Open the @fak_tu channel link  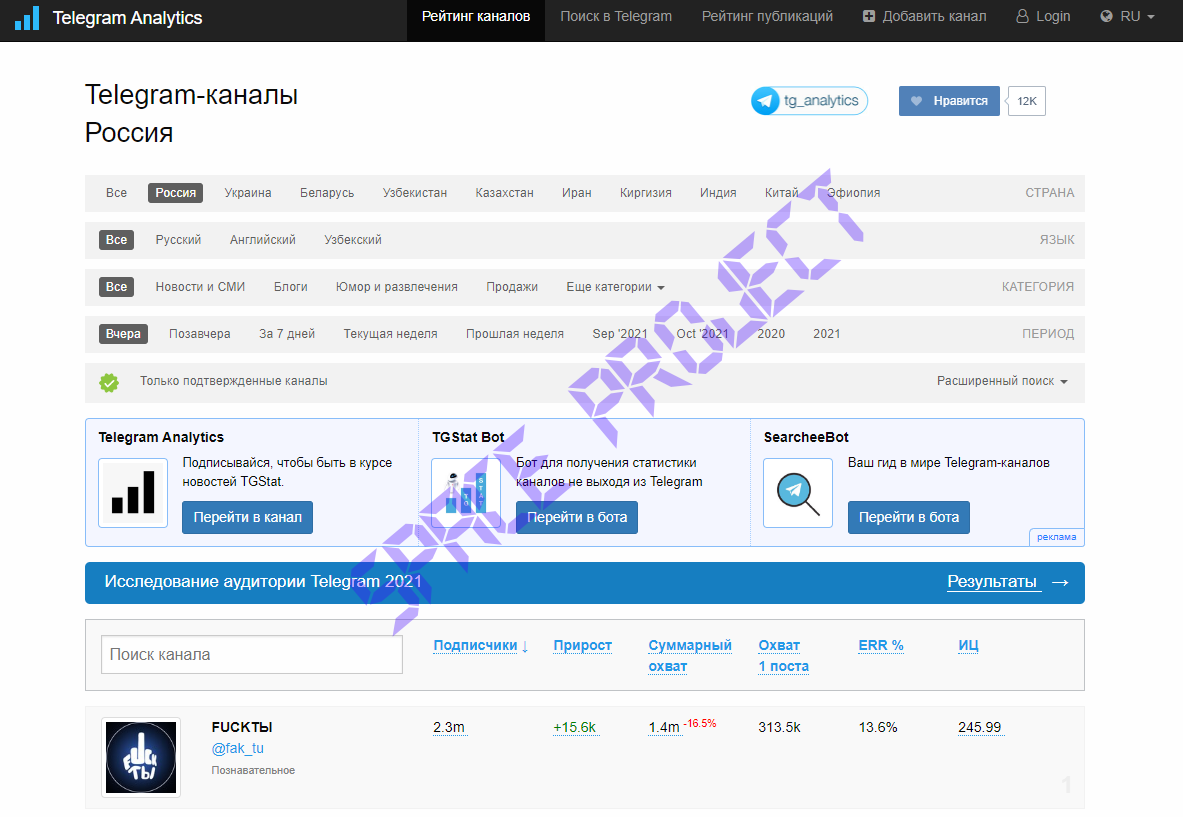tap(238, 748)
